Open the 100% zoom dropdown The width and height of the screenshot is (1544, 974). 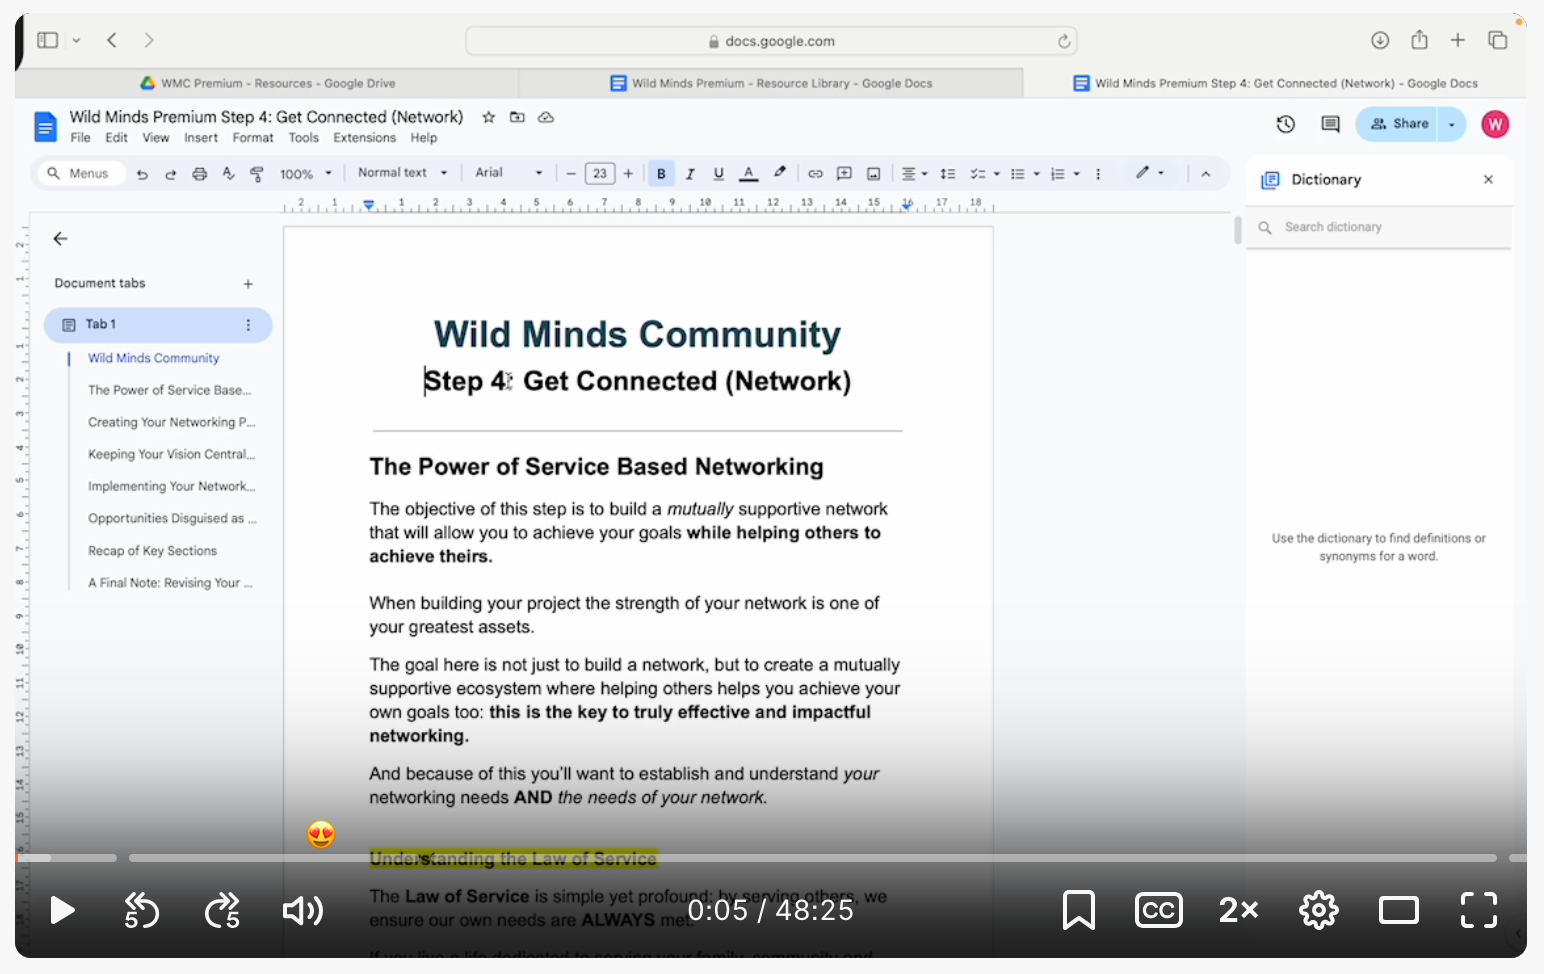[306, 174]
